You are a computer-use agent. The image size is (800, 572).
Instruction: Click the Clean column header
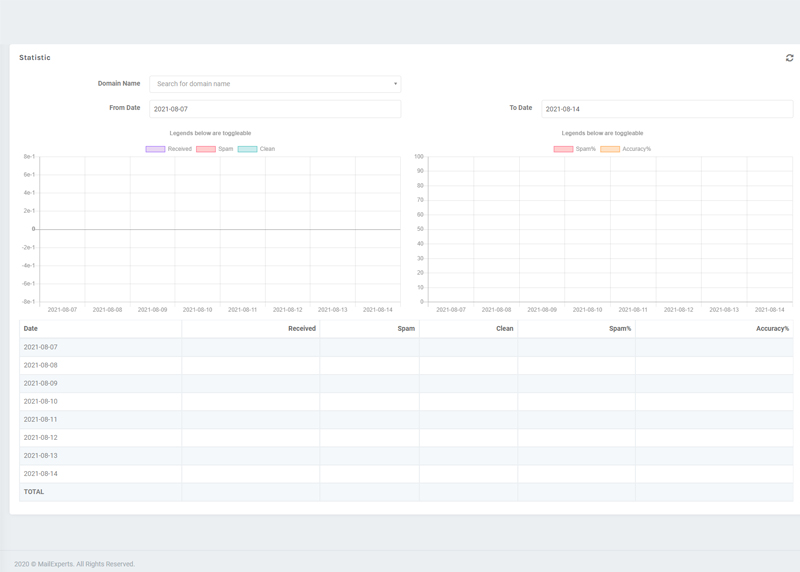(504, 328)
